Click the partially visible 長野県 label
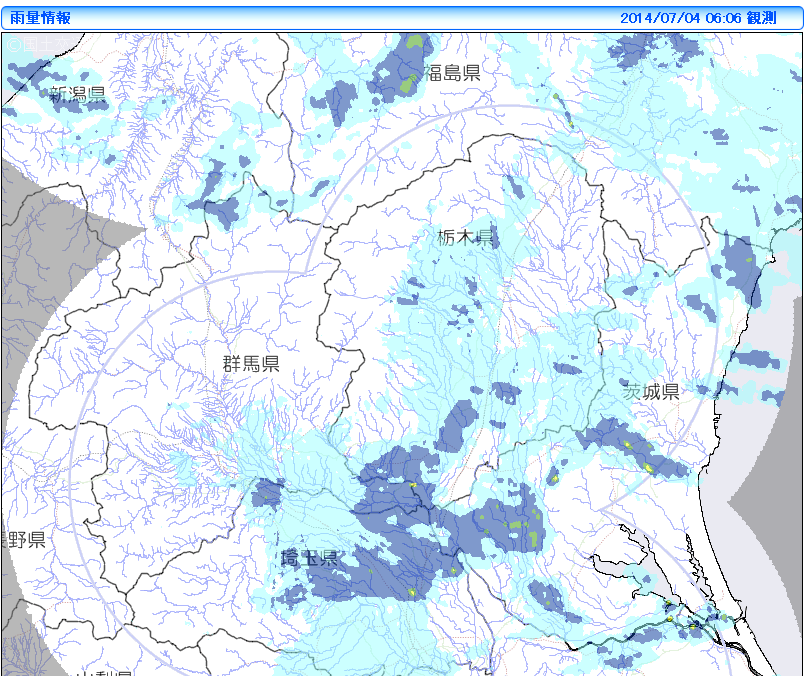The image size is (804, 676). point(24,540)
